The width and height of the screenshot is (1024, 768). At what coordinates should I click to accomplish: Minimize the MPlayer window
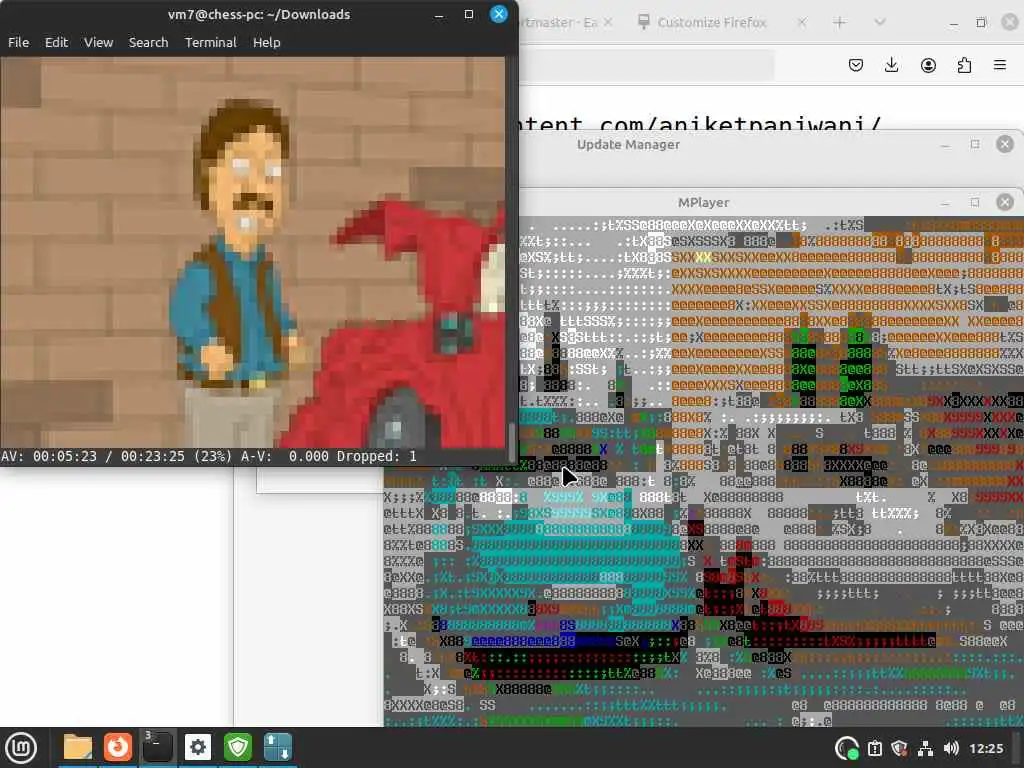[x=945, y=202]
